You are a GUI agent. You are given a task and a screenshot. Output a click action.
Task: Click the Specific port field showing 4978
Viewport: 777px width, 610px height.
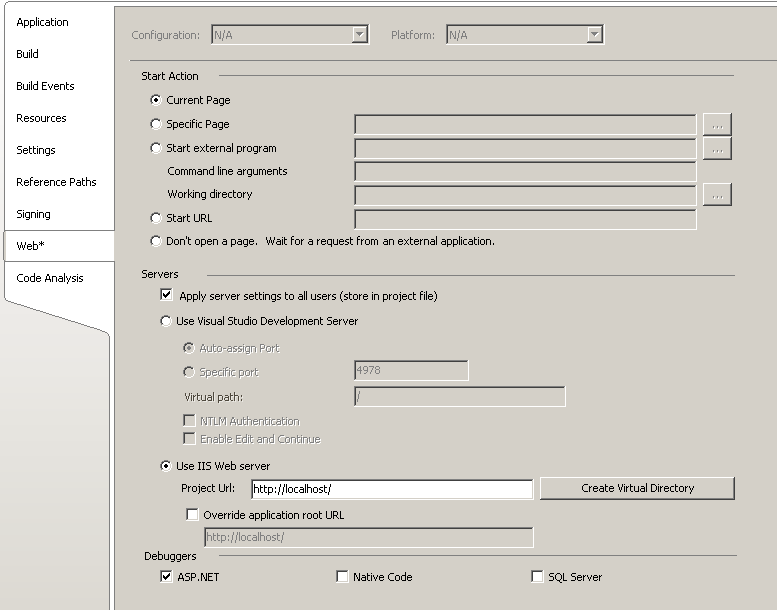click(411, 371)
